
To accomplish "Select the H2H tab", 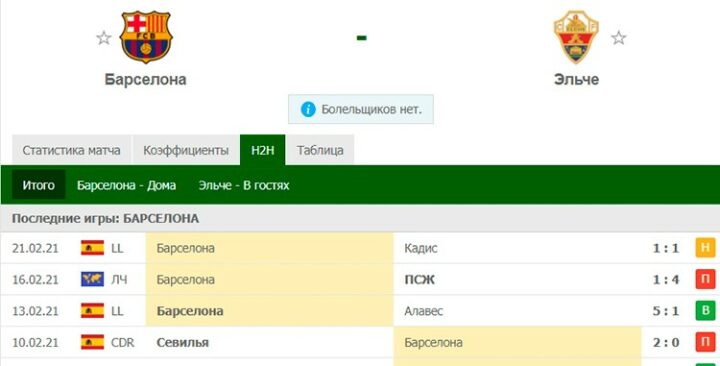I will [x=263, y=150].
